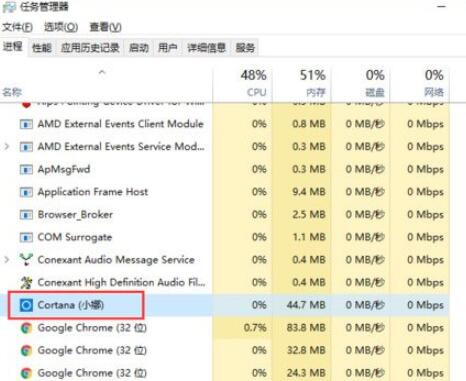Screen dimensions: 466x381
Task: Open the 选项(O) menu
Action: 61,27
